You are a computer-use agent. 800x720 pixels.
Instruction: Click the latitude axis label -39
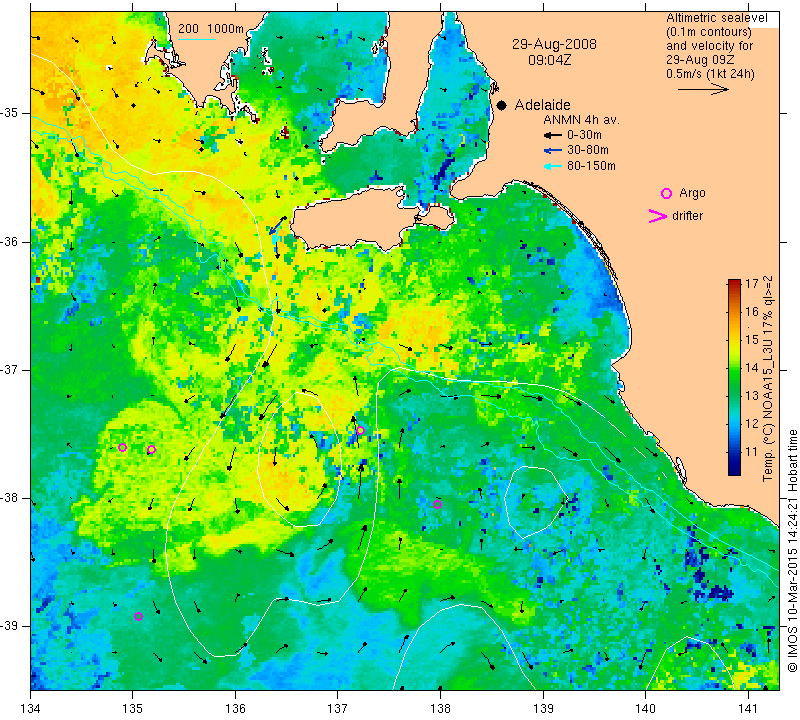(x=9, y=626)
